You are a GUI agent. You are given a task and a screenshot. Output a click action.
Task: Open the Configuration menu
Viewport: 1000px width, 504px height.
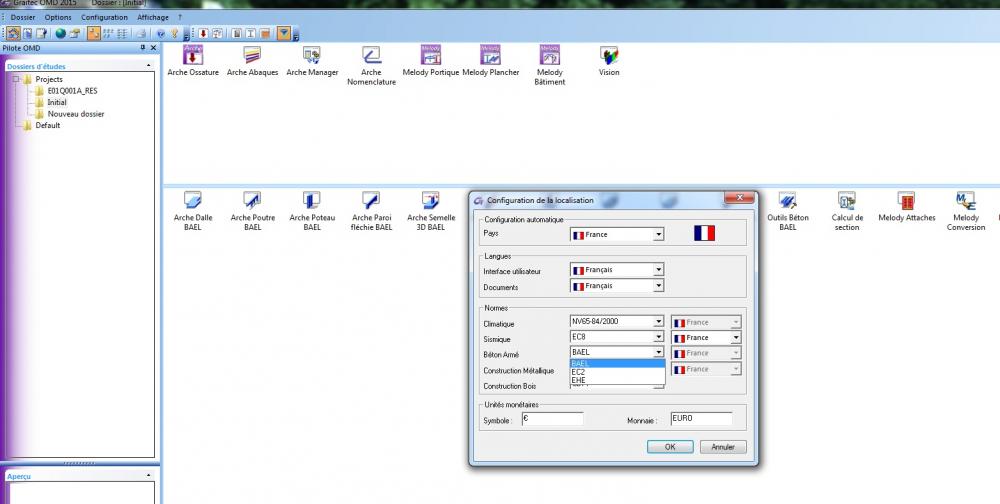[x=105, y=17]
